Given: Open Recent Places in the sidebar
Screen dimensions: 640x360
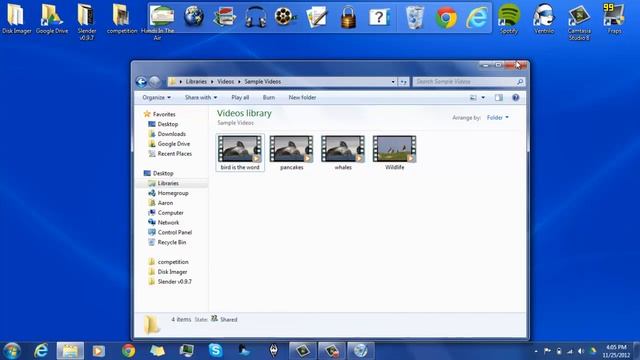Looking at the screenshot, I should pyautogui.click(x=170, y=153).
